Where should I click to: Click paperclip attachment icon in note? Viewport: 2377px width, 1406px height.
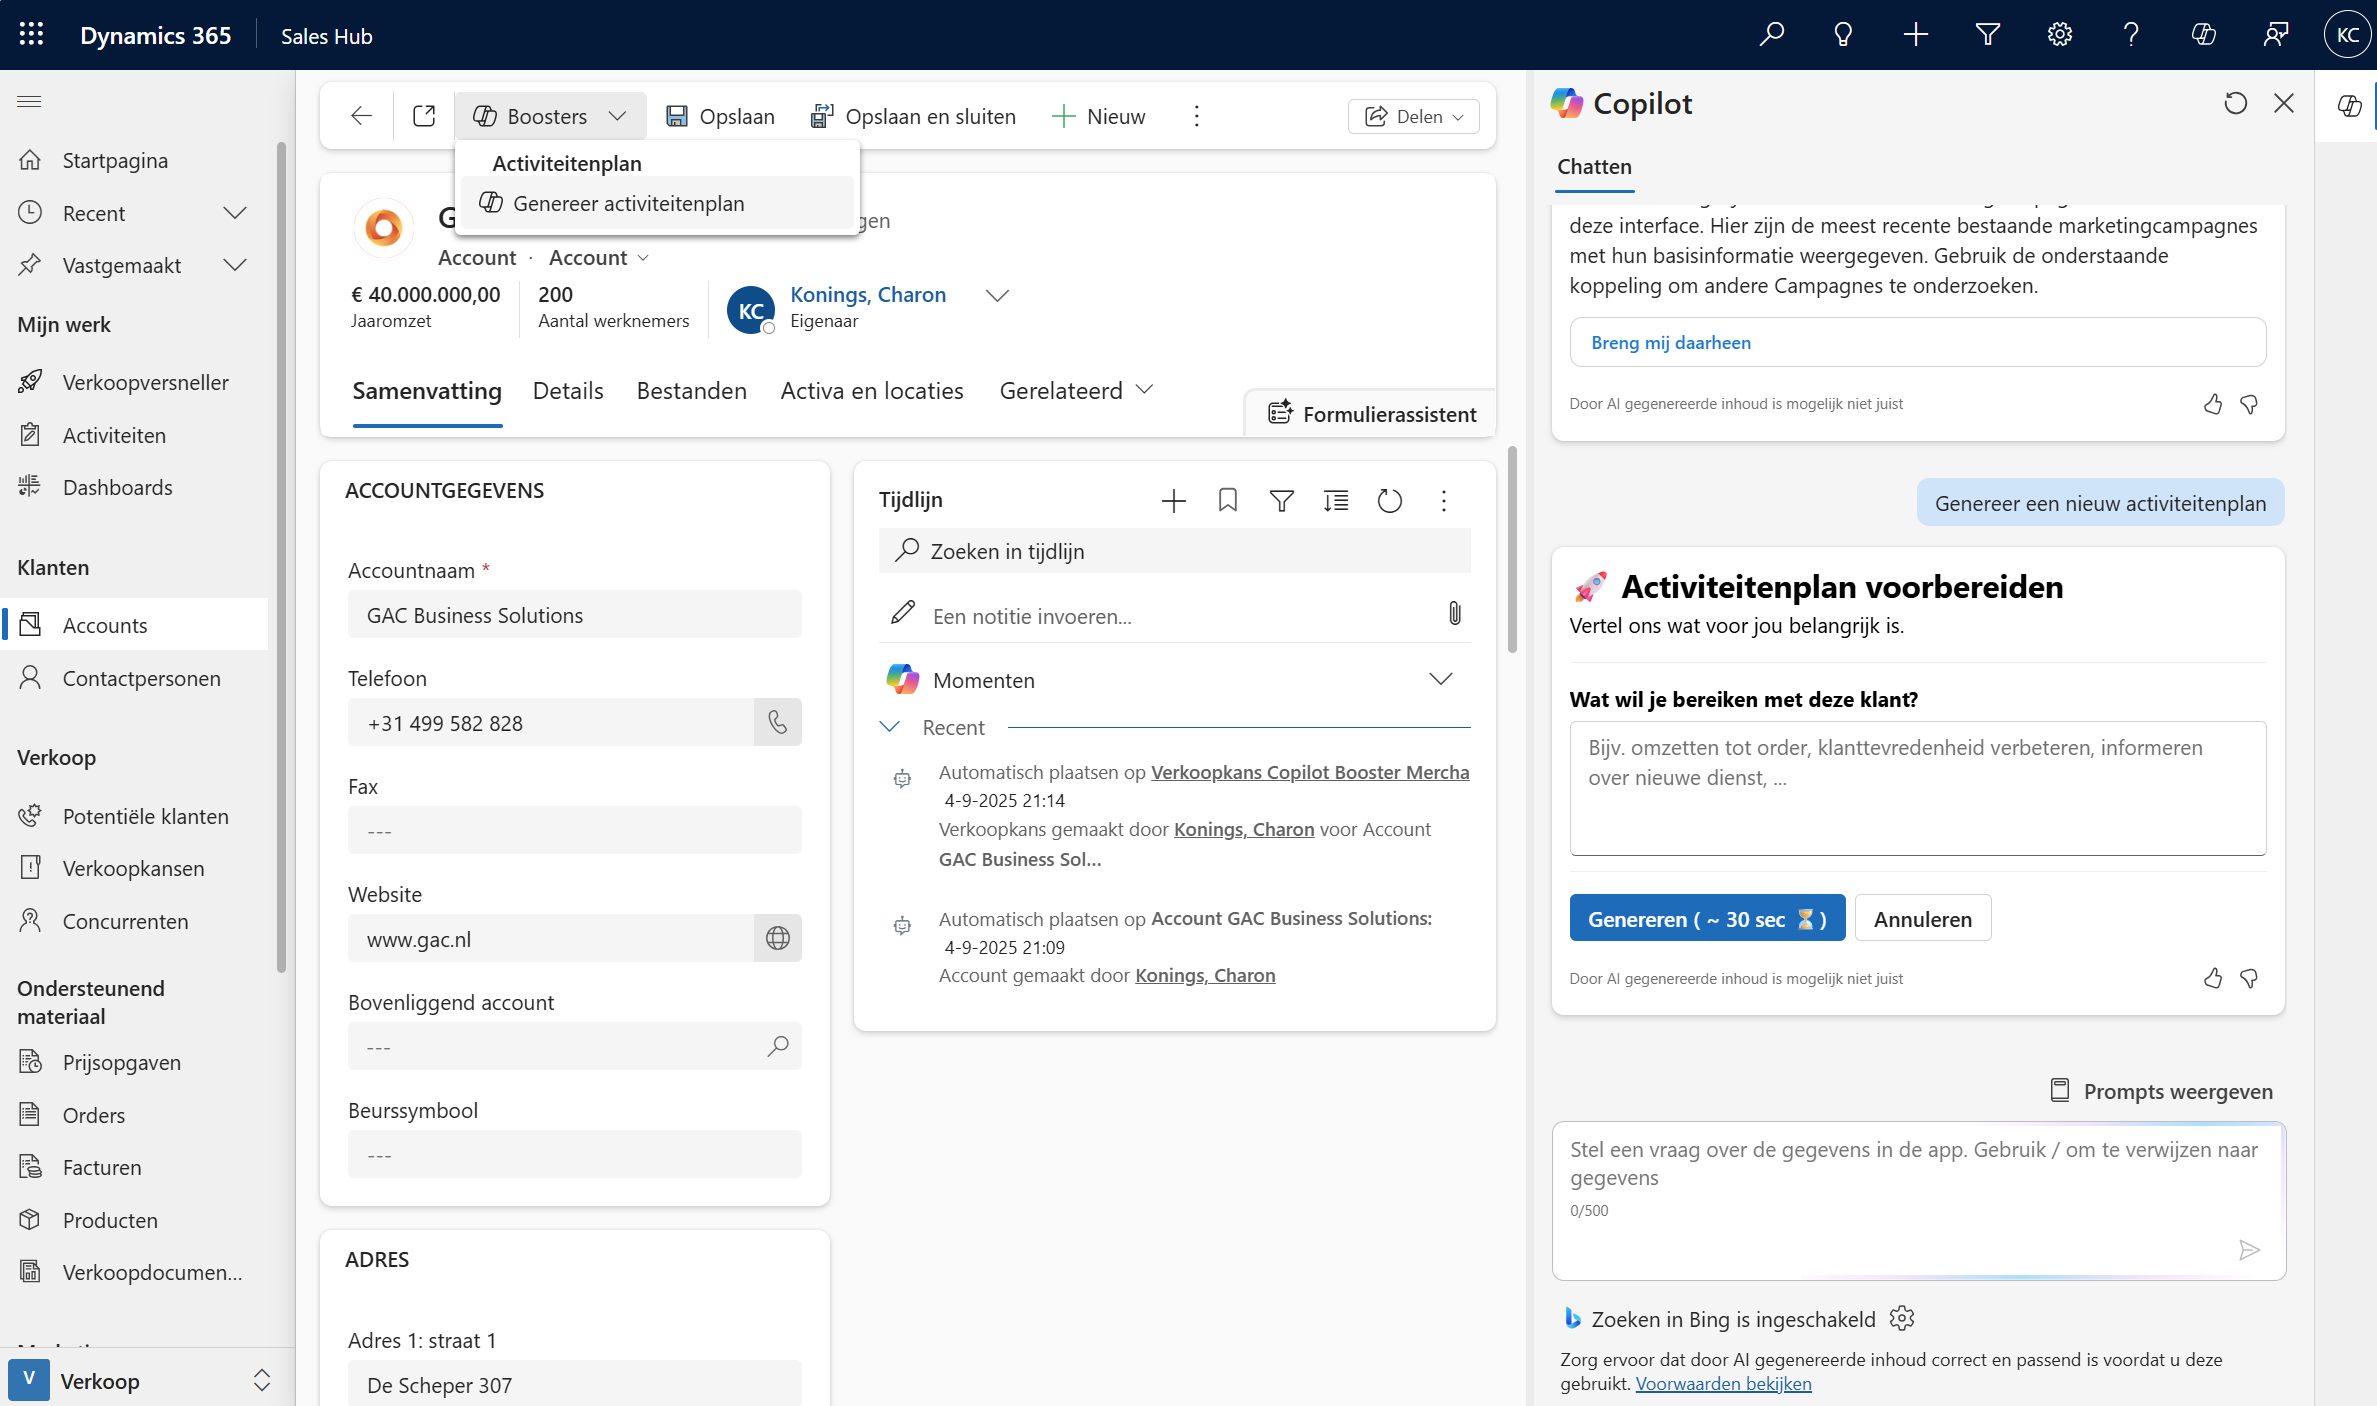click(1454, 613)
